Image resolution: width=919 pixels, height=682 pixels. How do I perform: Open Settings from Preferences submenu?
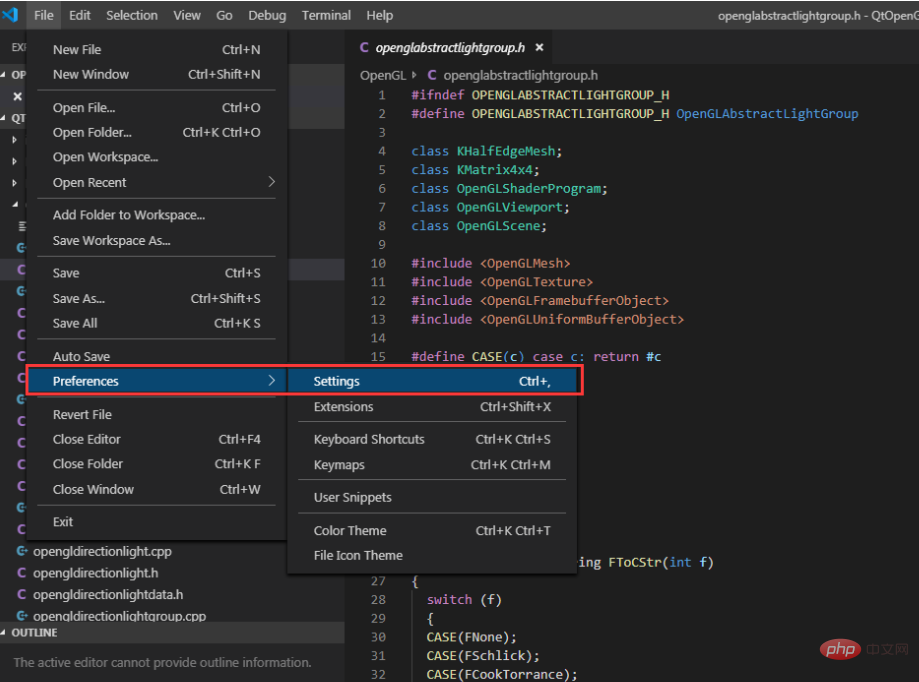432,381
